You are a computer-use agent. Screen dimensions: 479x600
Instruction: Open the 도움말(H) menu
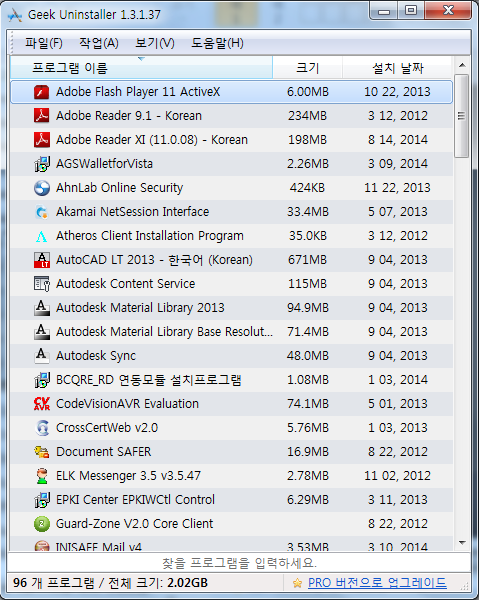[x=217, y=43]
